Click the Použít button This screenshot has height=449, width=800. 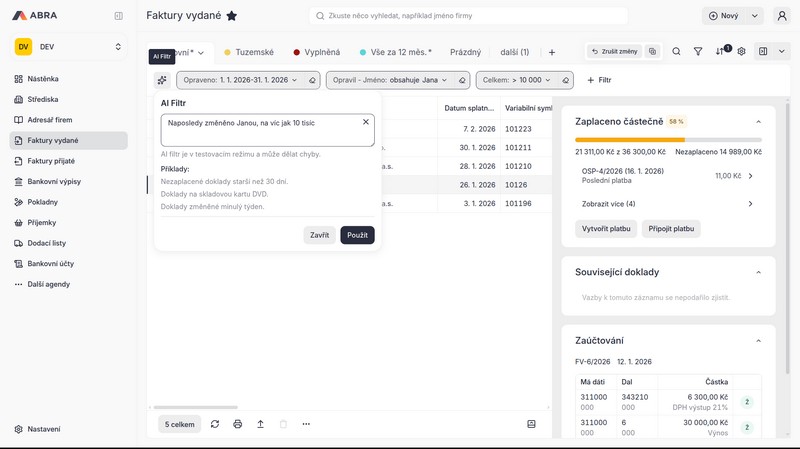357,235
